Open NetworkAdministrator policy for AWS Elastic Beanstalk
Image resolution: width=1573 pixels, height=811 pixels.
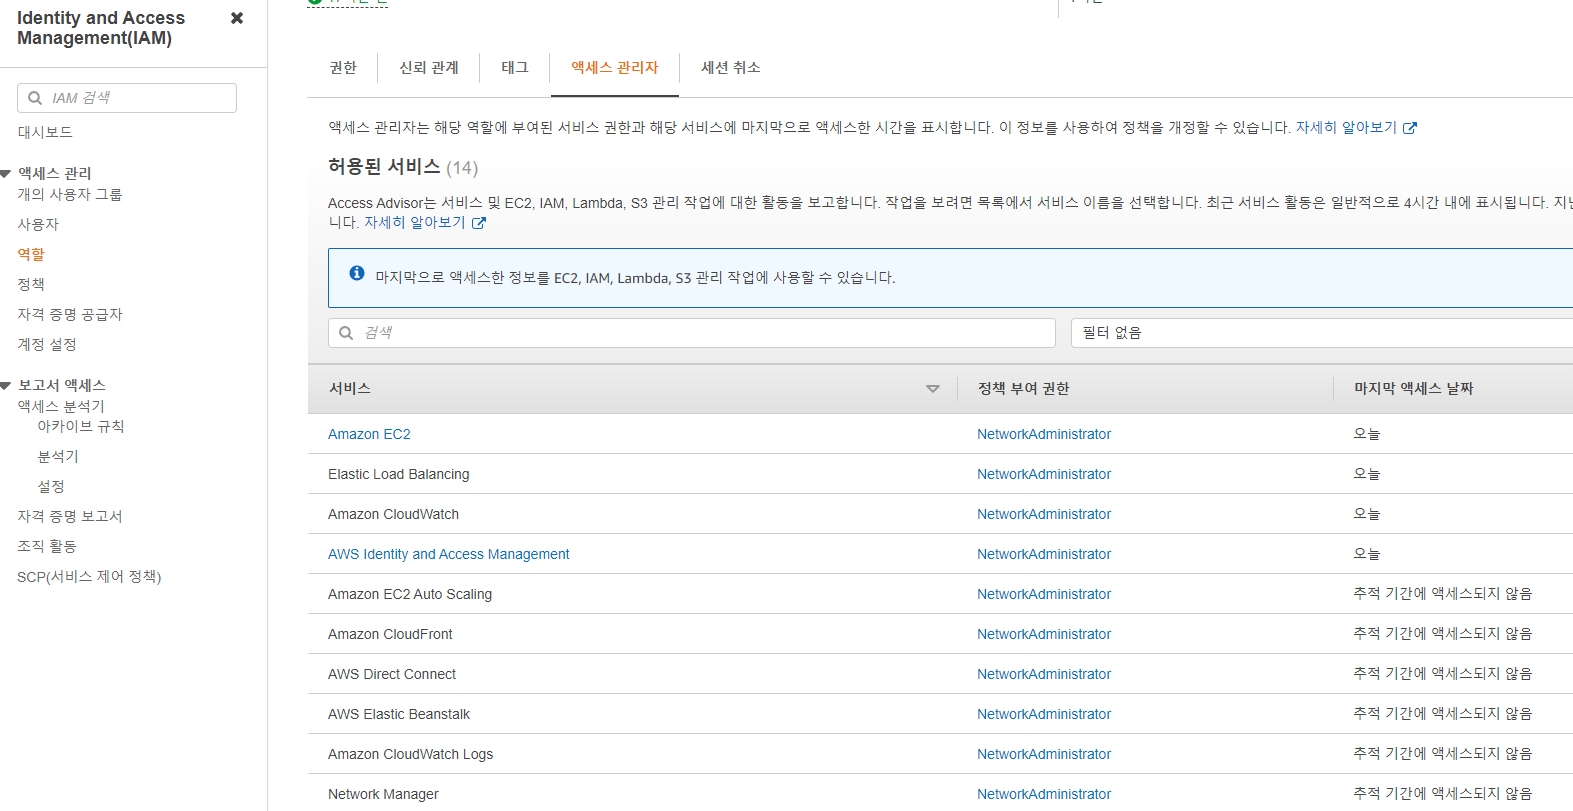click(x=1044, y=714)
